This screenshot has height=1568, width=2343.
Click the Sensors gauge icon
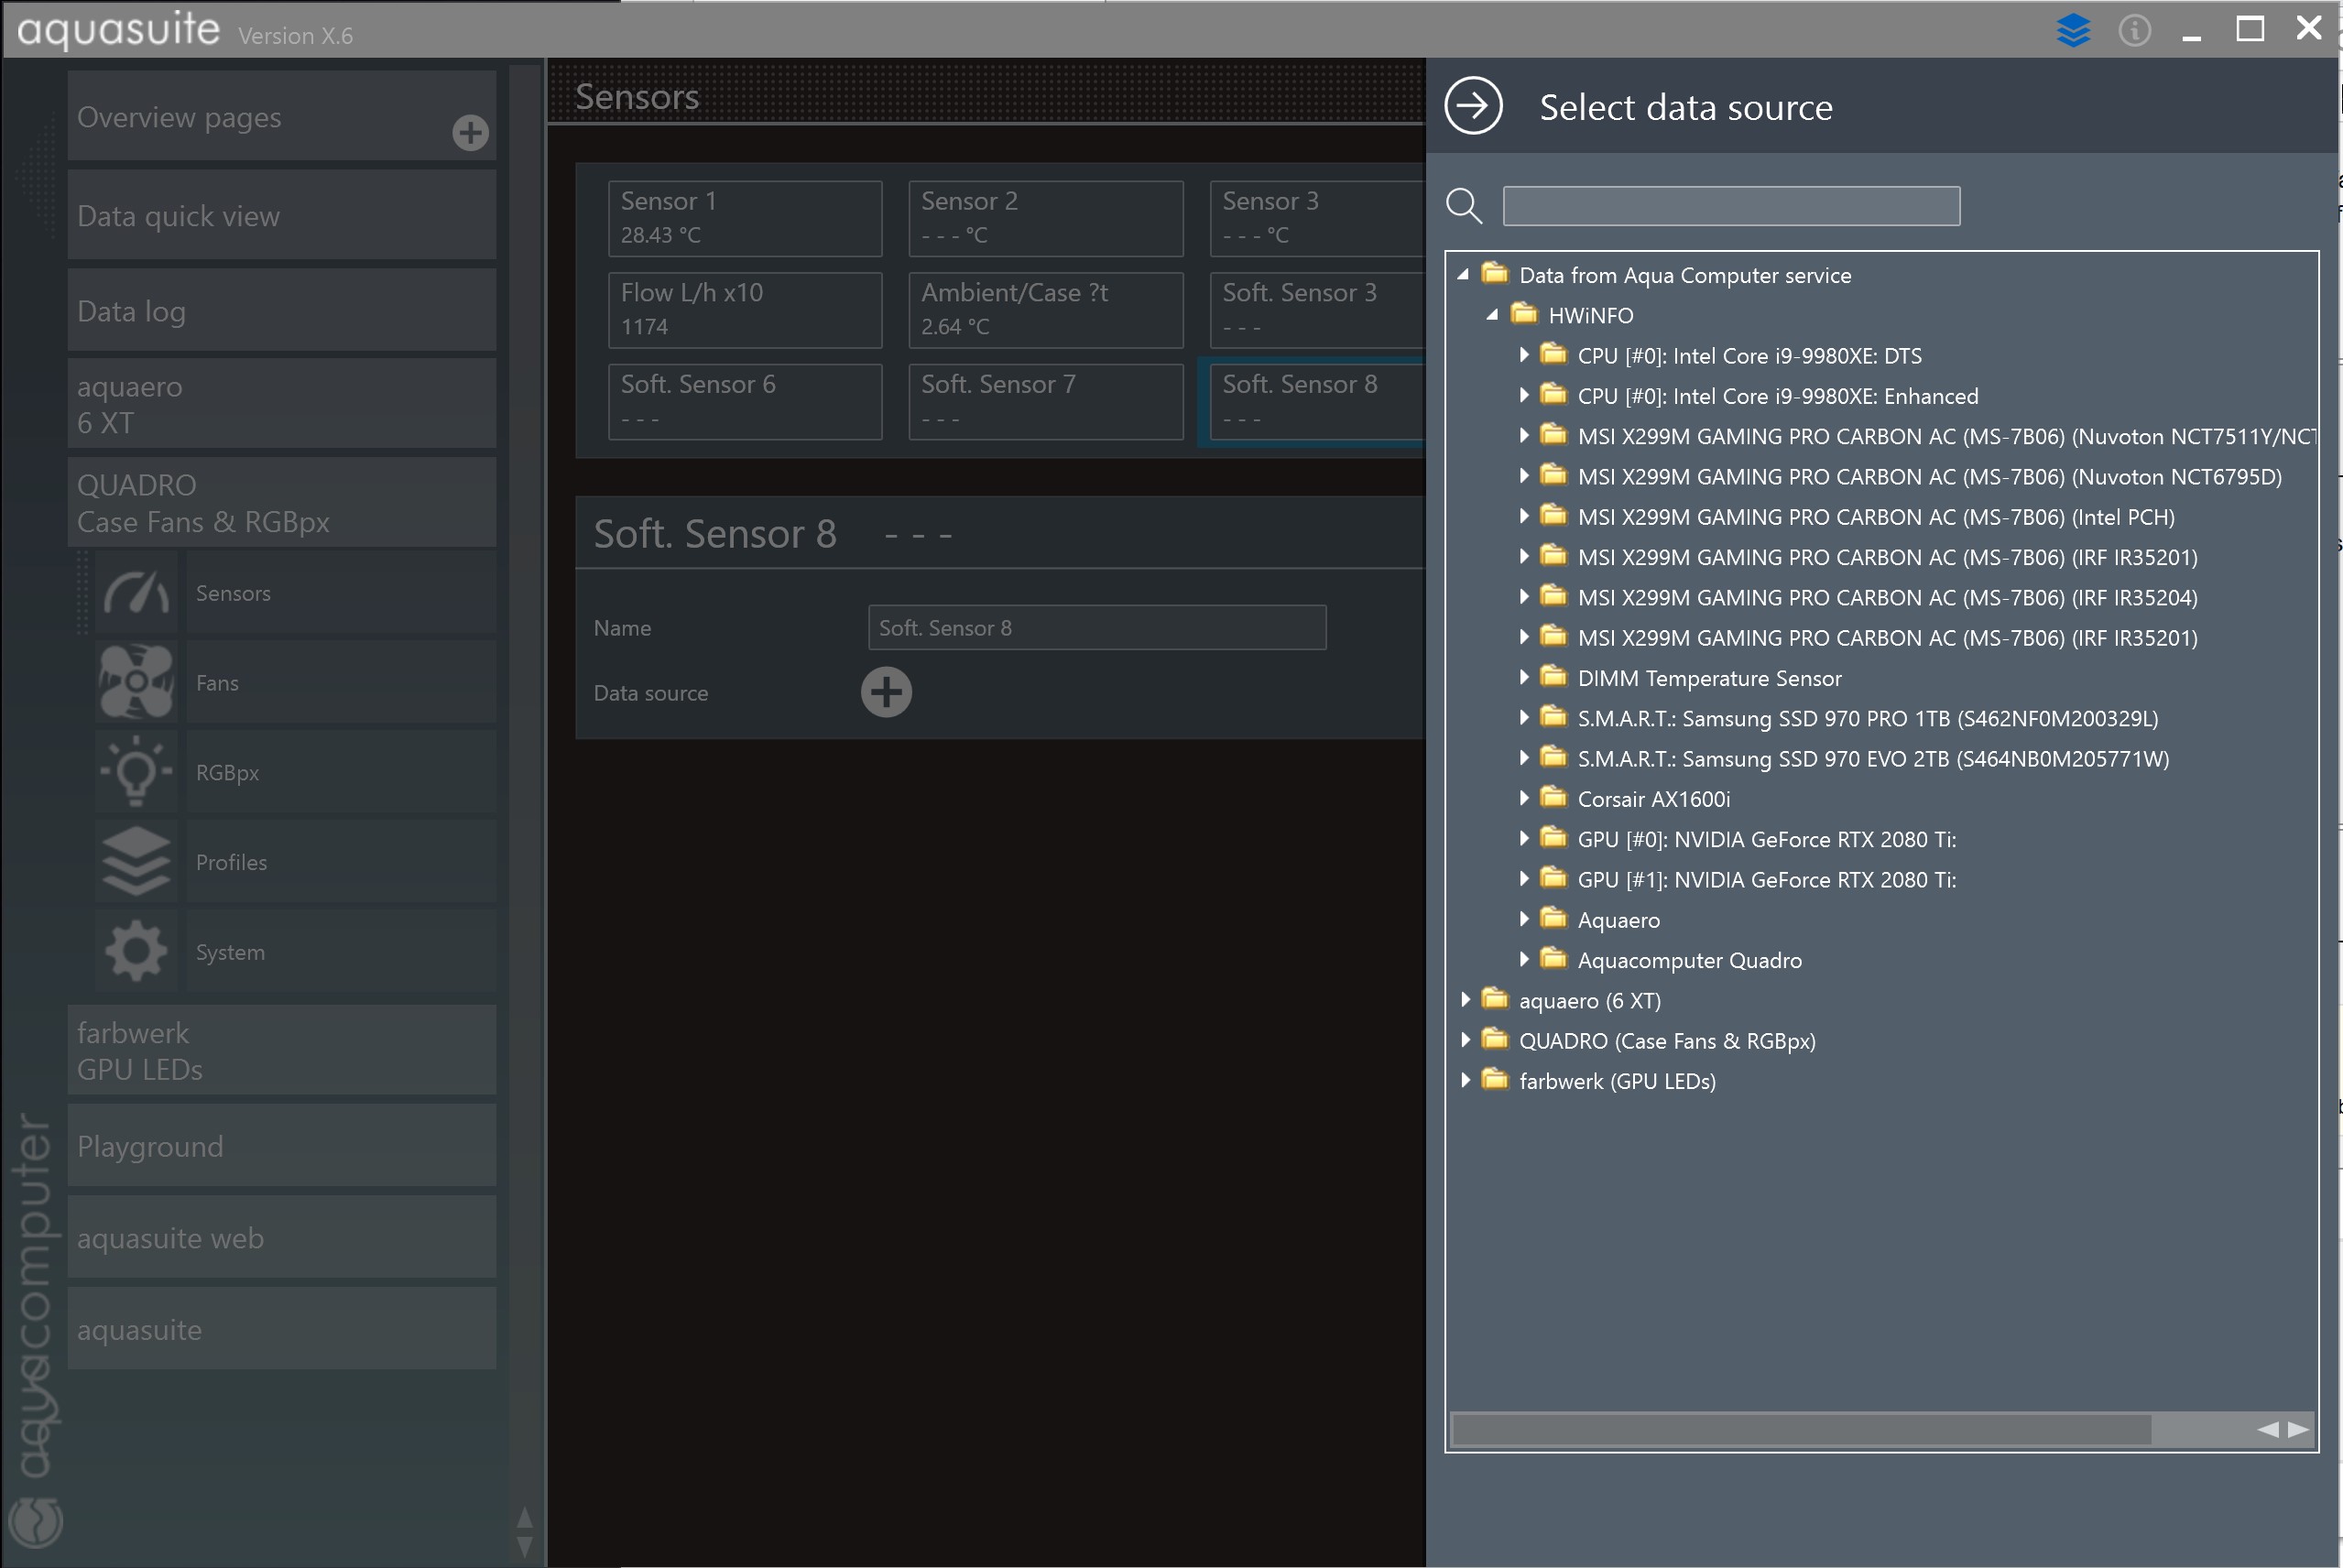tap(137, 593)
